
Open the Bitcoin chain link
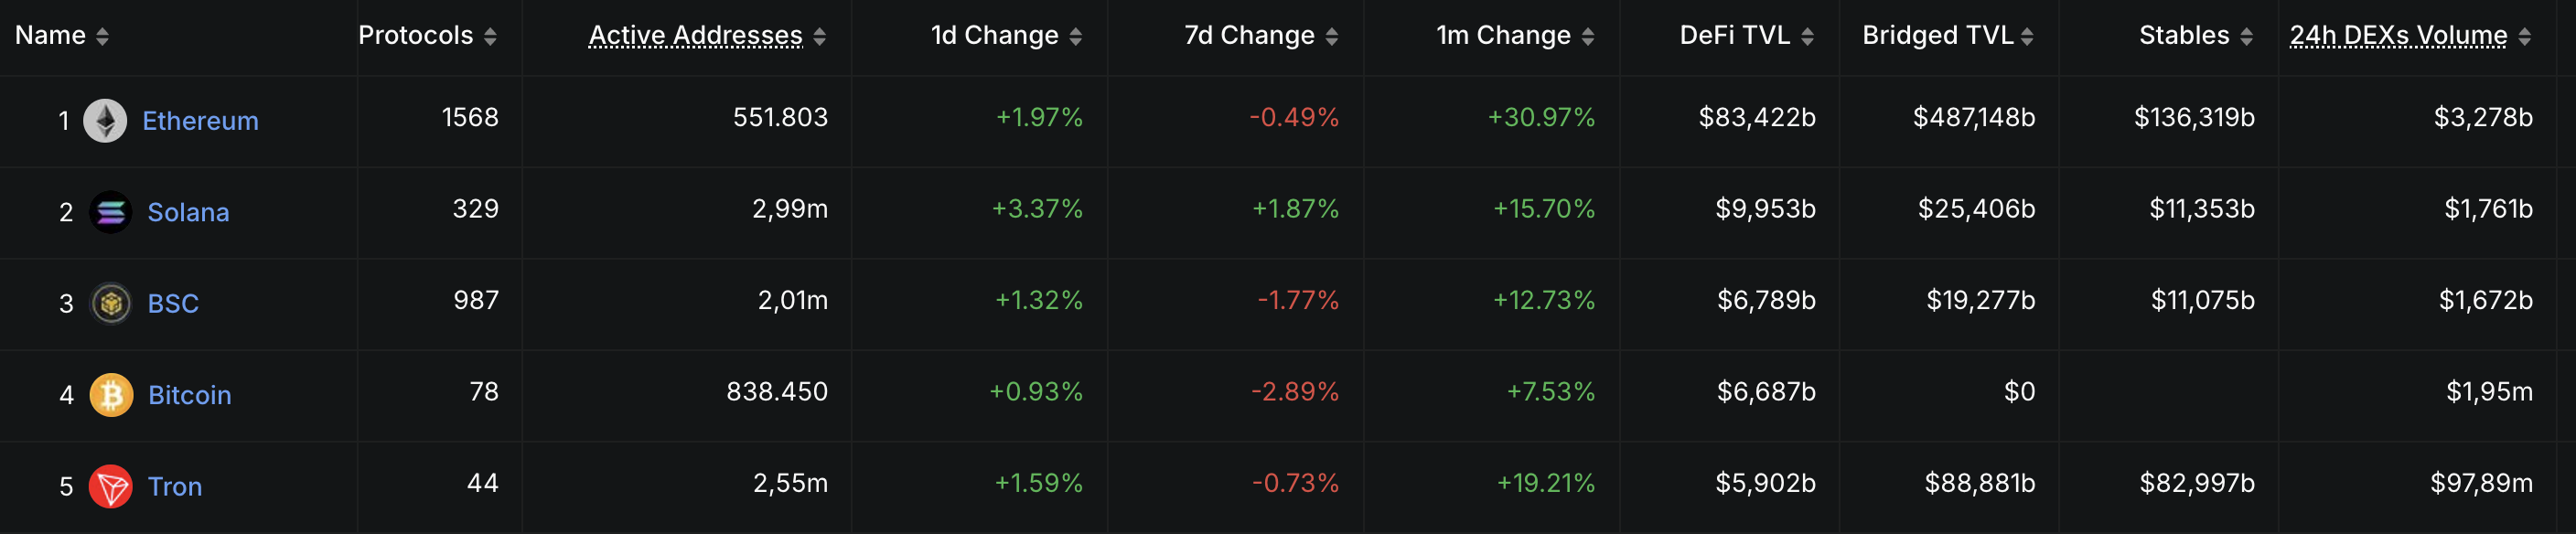click(189, 395)
